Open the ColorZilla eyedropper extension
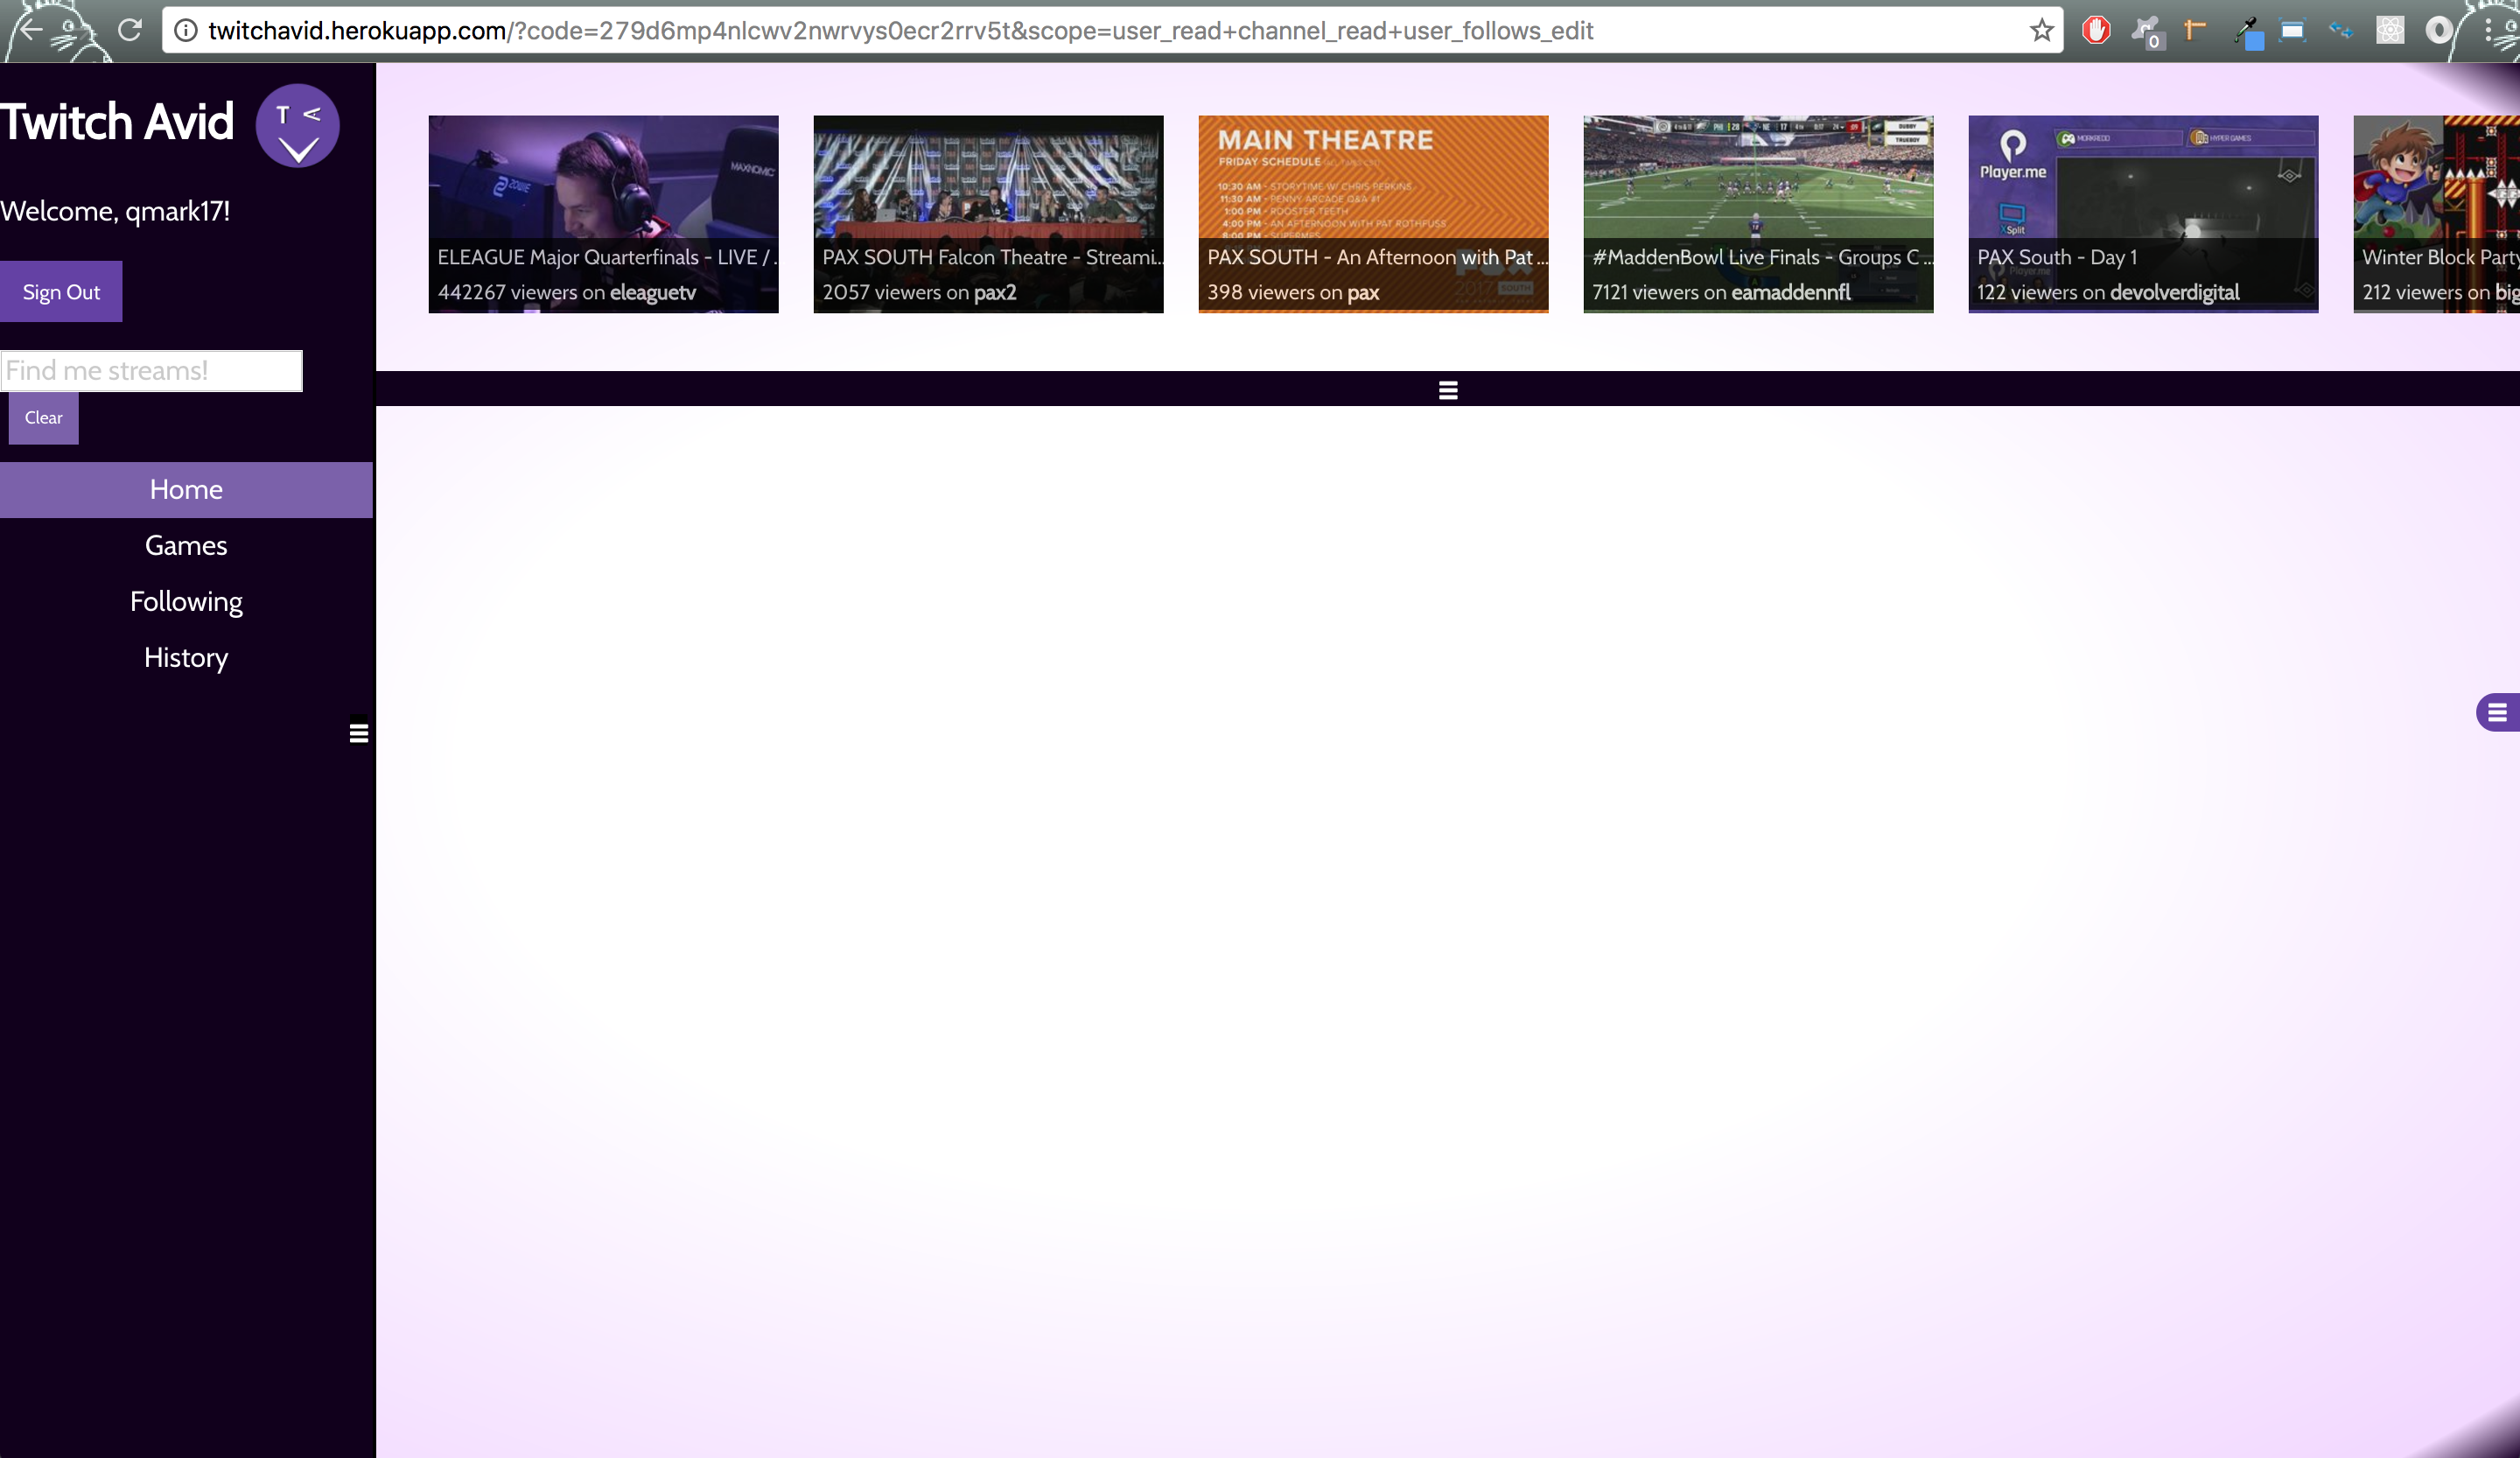The image size is (2520, 1458). [x=2246, y=31]
